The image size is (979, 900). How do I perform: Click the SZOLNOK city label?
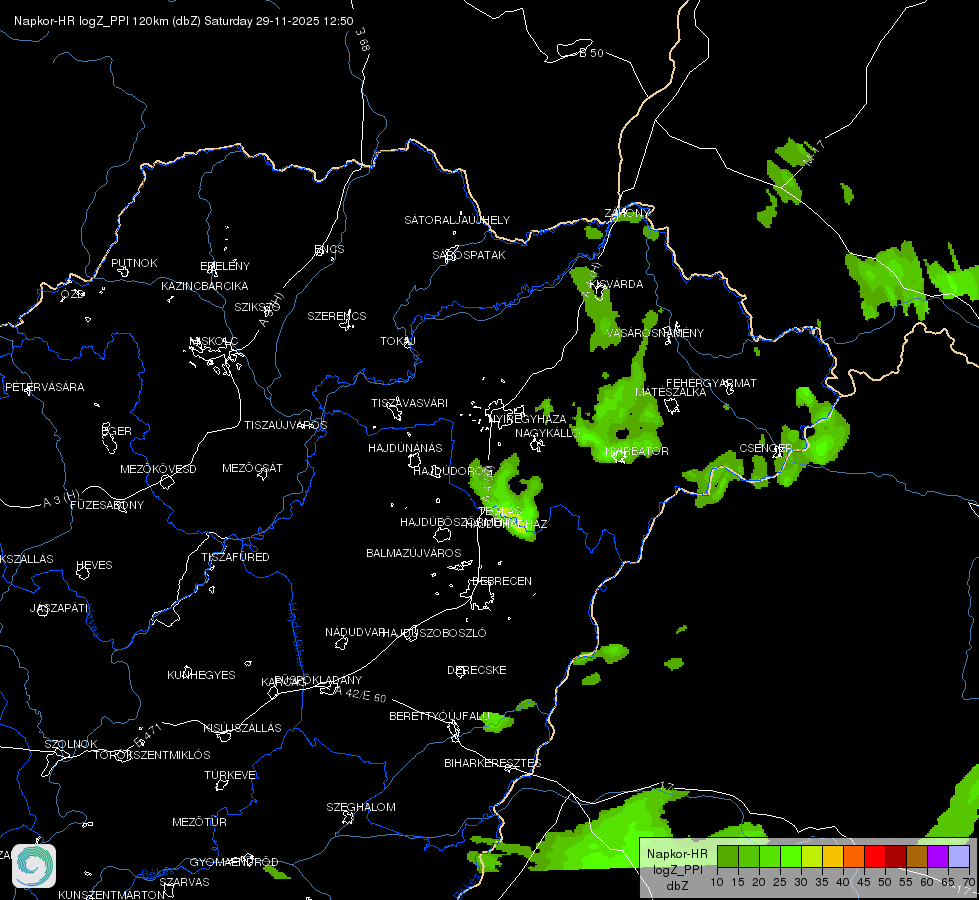click(71, 744)
